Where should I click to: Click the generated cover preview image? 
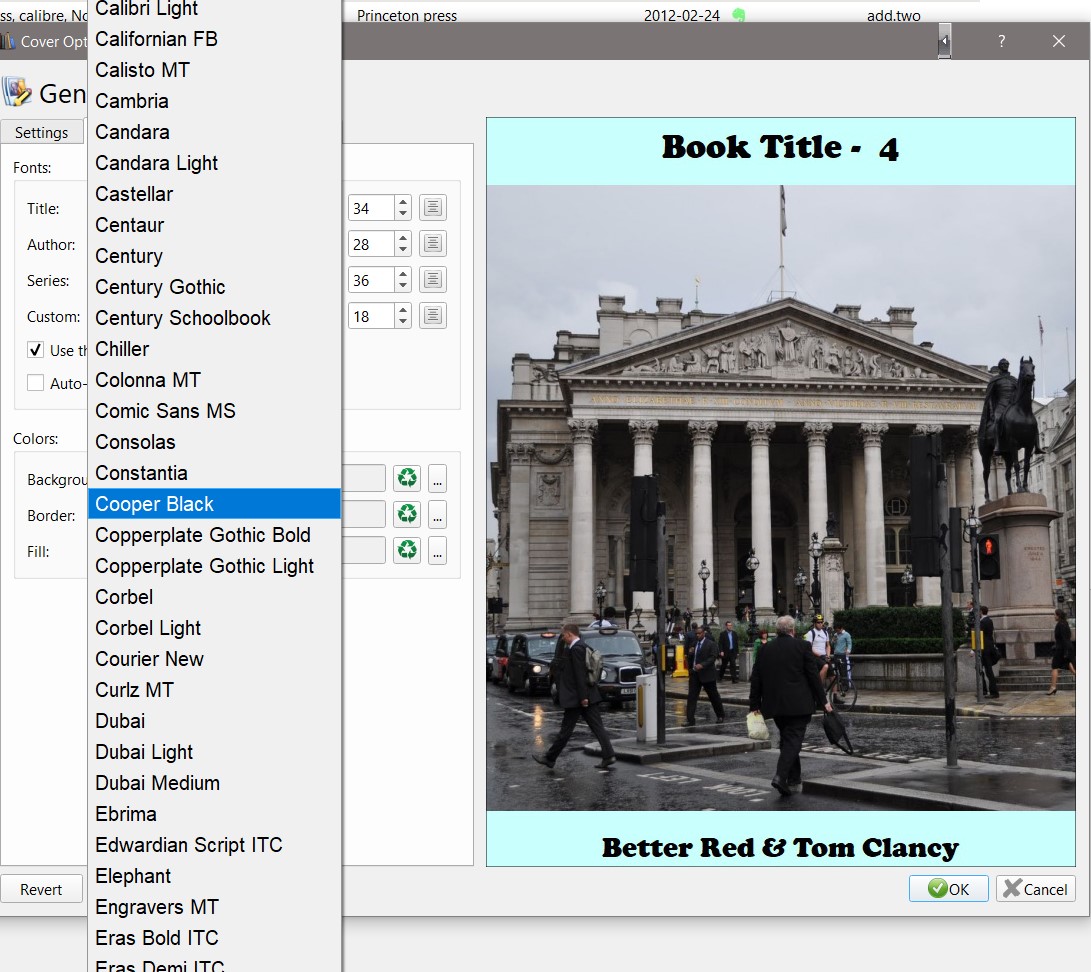[x=781, y=492]
